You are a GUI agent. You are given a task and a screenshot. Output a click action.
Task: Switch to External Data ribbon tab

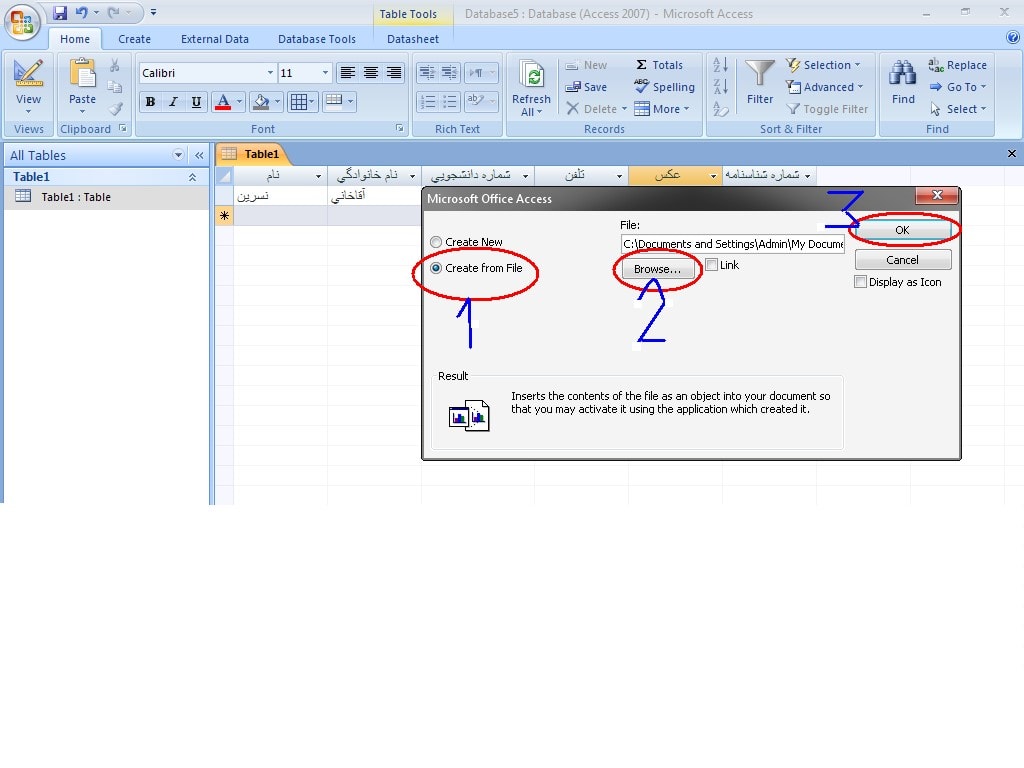click(x=215, y=39)
